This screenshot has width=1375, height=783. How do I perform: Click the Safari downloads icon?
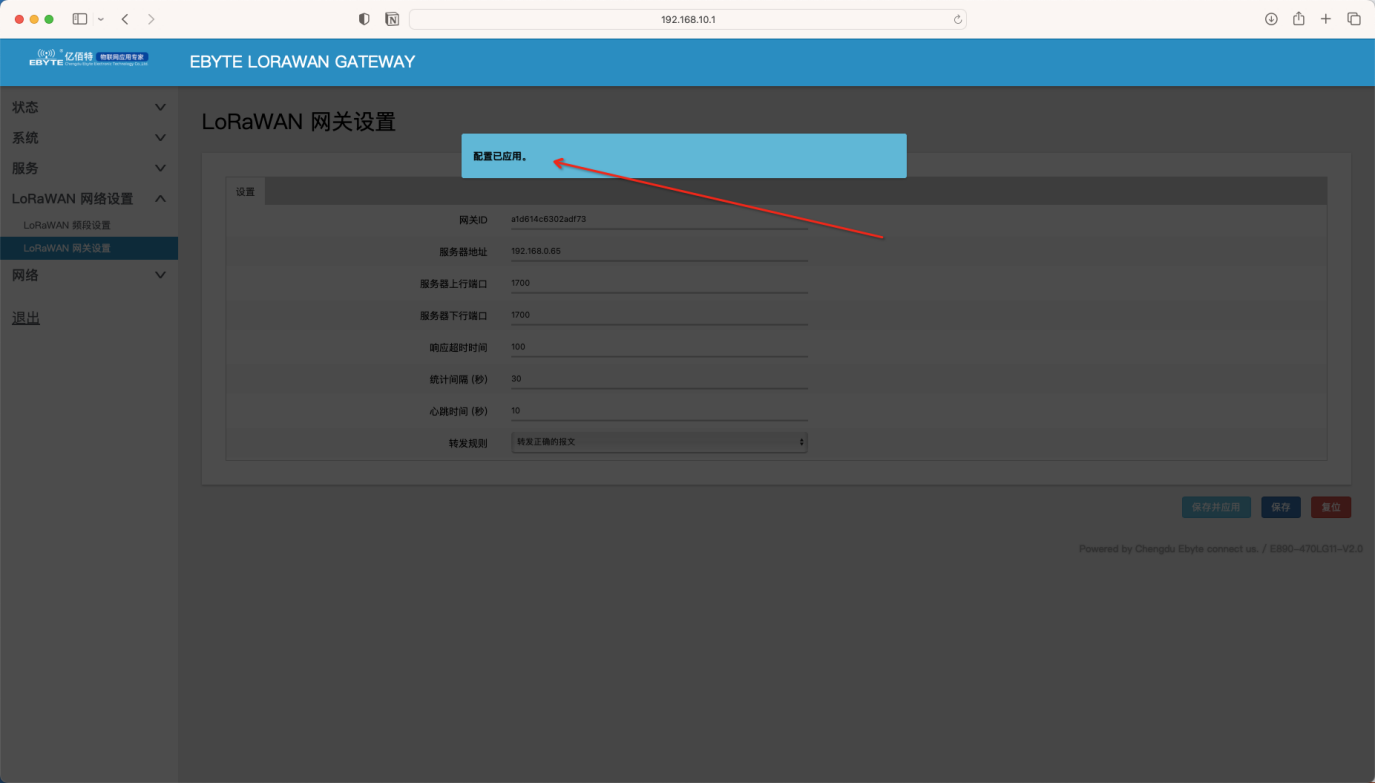click(x=1270, y=18)
